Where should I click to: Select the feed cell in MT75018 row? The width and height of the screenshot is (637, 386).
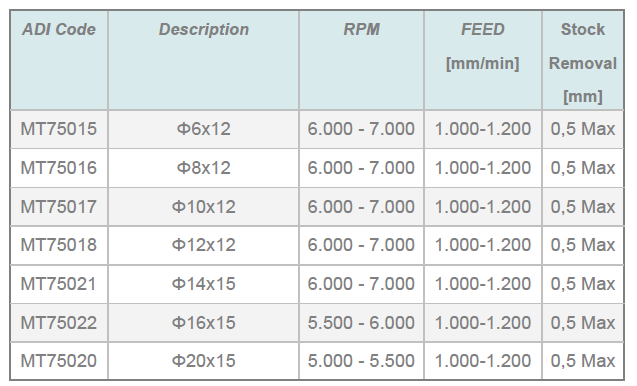point(483,245)
